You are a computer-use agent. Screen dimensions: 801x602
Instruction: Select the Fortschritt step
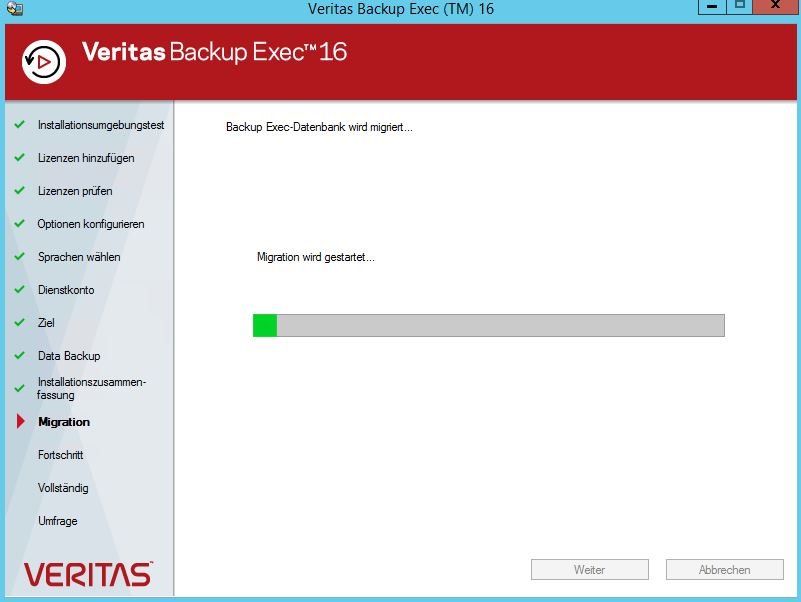tap(60, 455)
